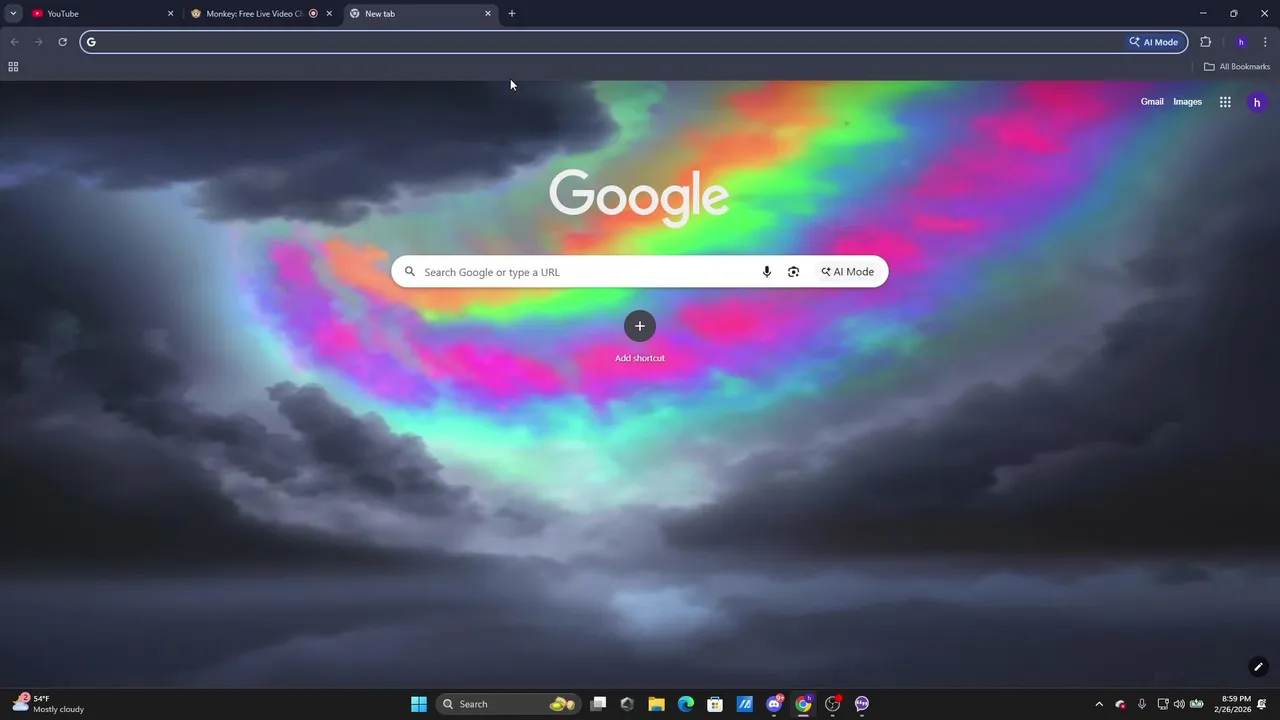Open the weather widget on taskbar
Viewport: 1280px width, 720px height.
point(48,704)
